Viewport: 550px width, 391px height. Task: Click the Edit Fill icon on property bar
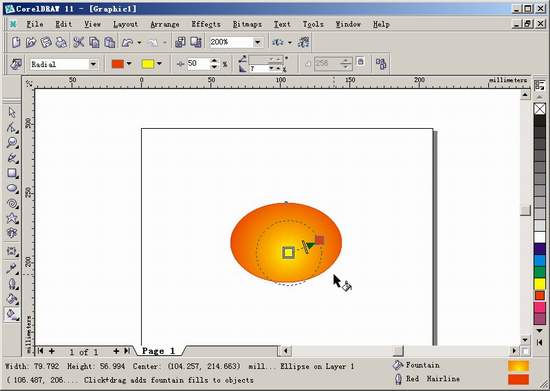pos(16,64)
